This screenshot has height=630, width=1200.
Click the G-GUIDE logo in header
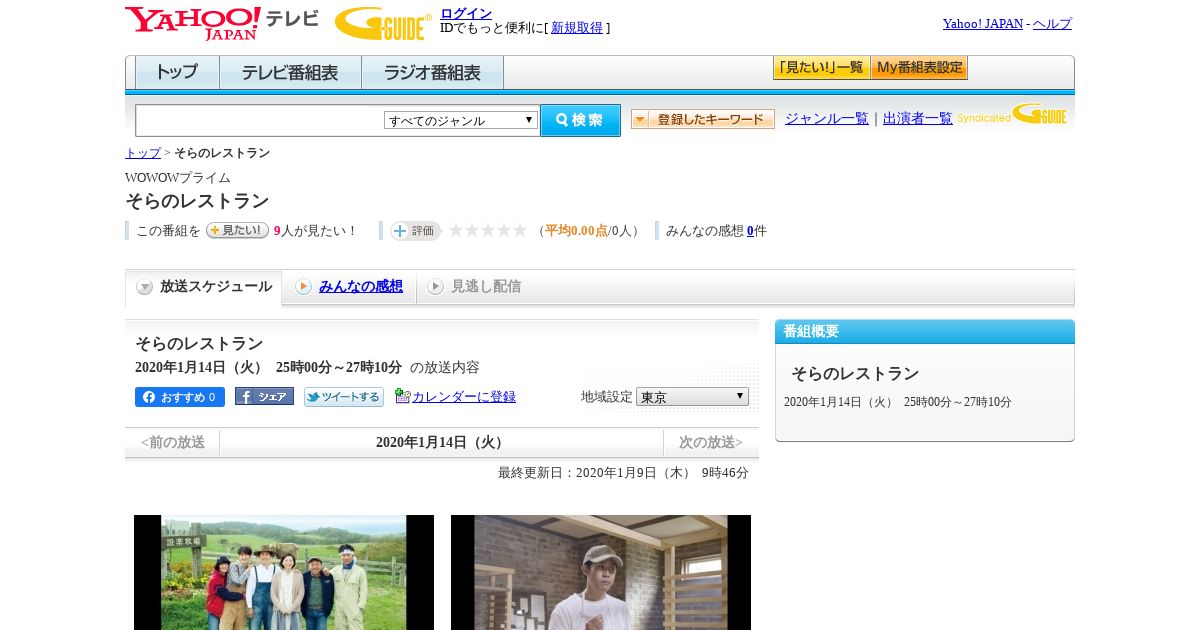pyautogui.click(x=383, y=23)
